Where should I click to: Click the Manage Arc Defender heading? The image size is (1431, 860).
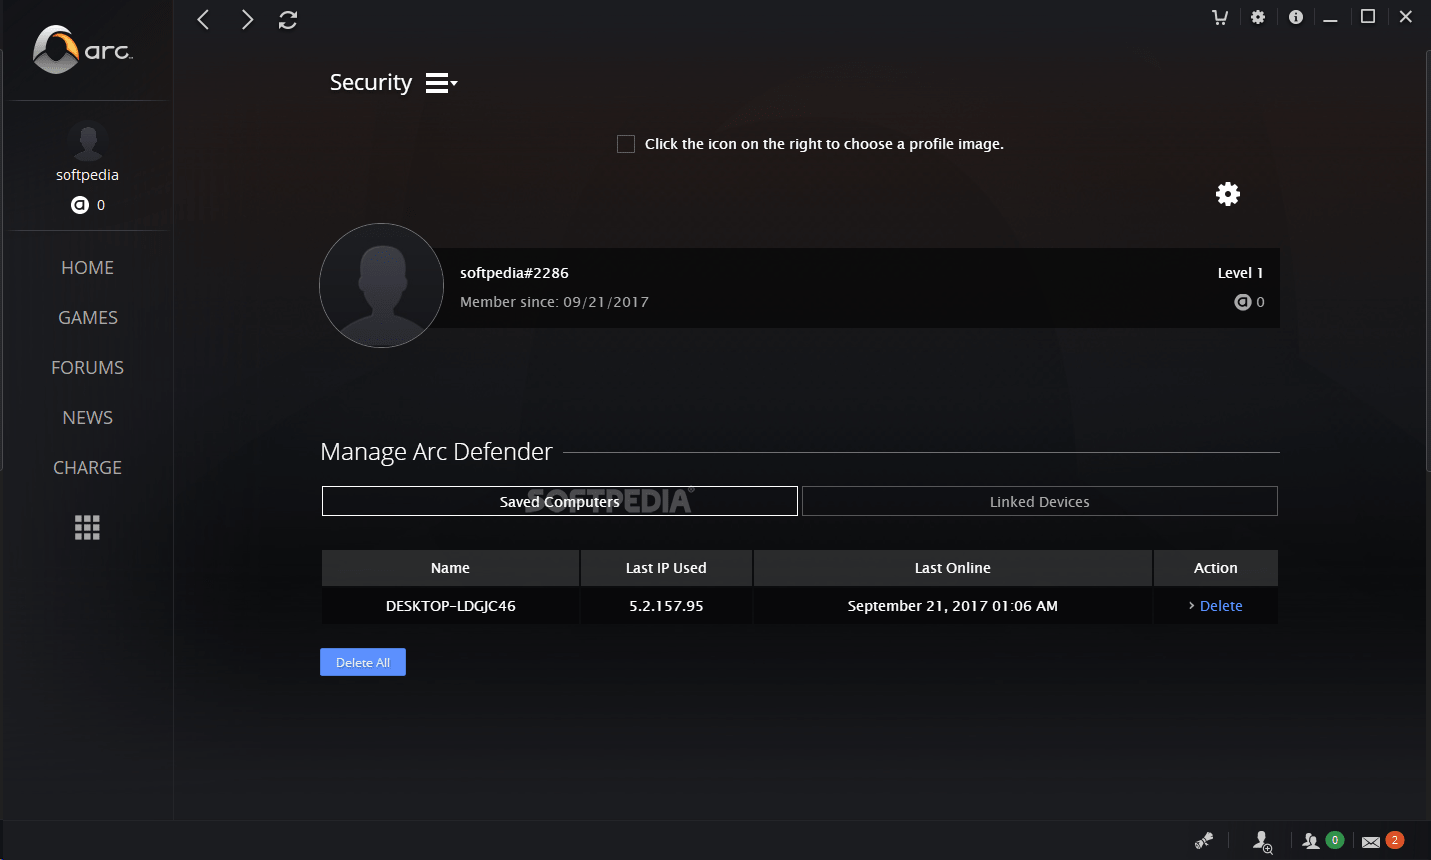point(436,452)
